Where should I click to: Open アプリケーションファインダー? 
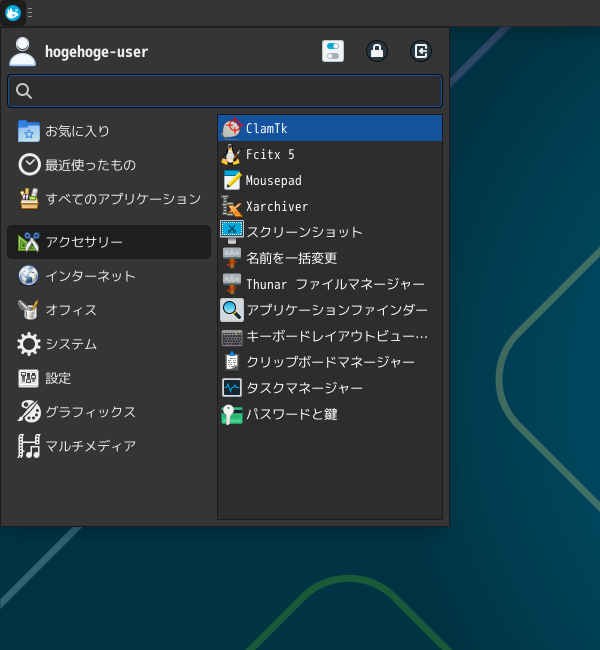(x=336, y=310)
